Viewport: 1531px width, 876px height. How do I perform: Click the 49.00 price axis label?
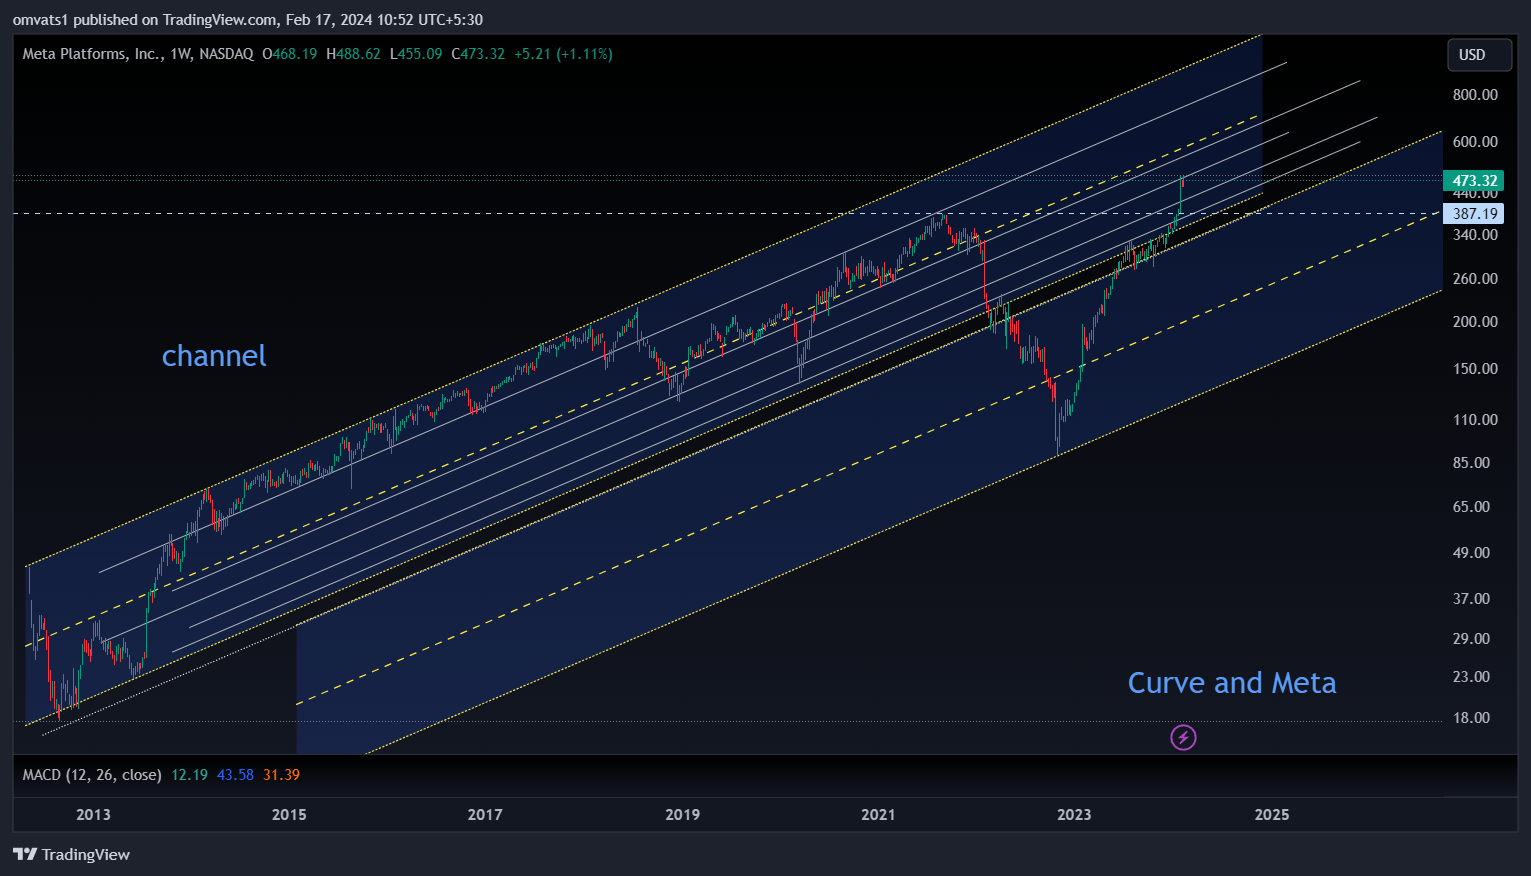1471,553
